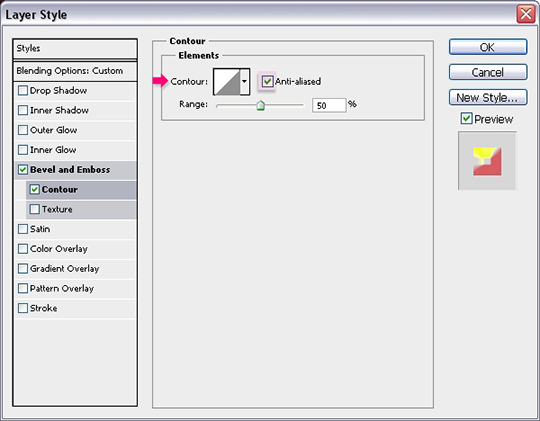Click the OK button
Image resolution: width=540 pixels, height=421 pixels.
(x=488, y=47)
